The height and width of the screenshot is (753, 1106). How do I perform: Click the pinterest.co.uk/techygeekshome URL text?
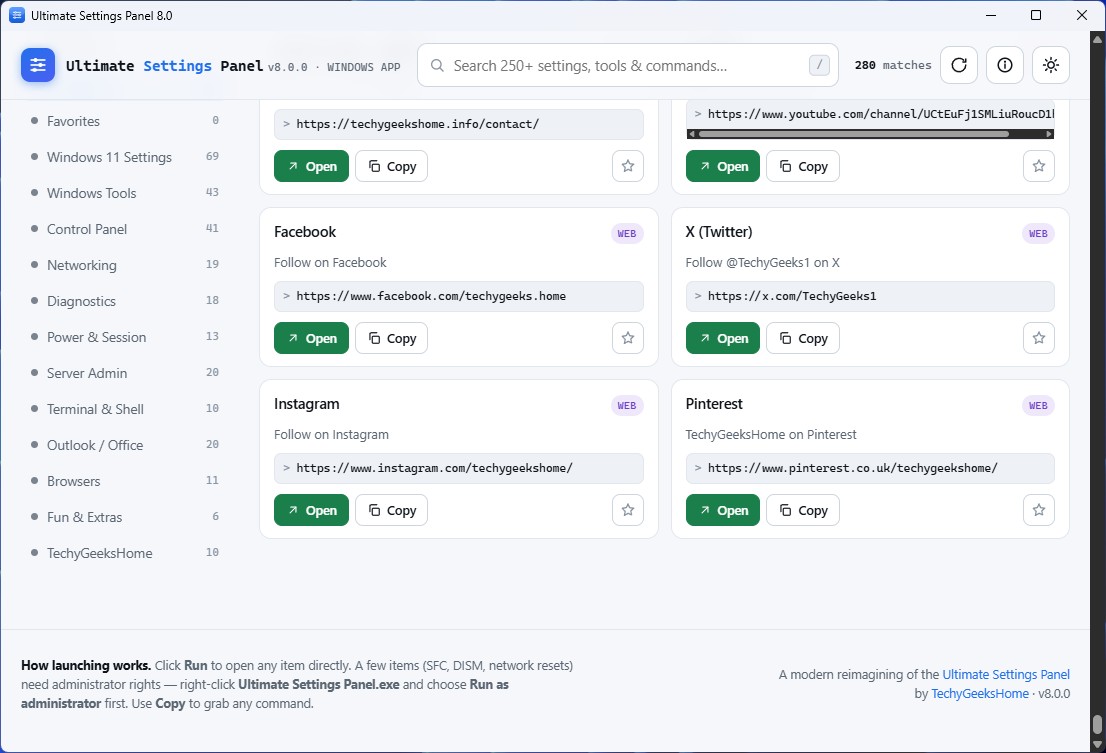(853, 468)
